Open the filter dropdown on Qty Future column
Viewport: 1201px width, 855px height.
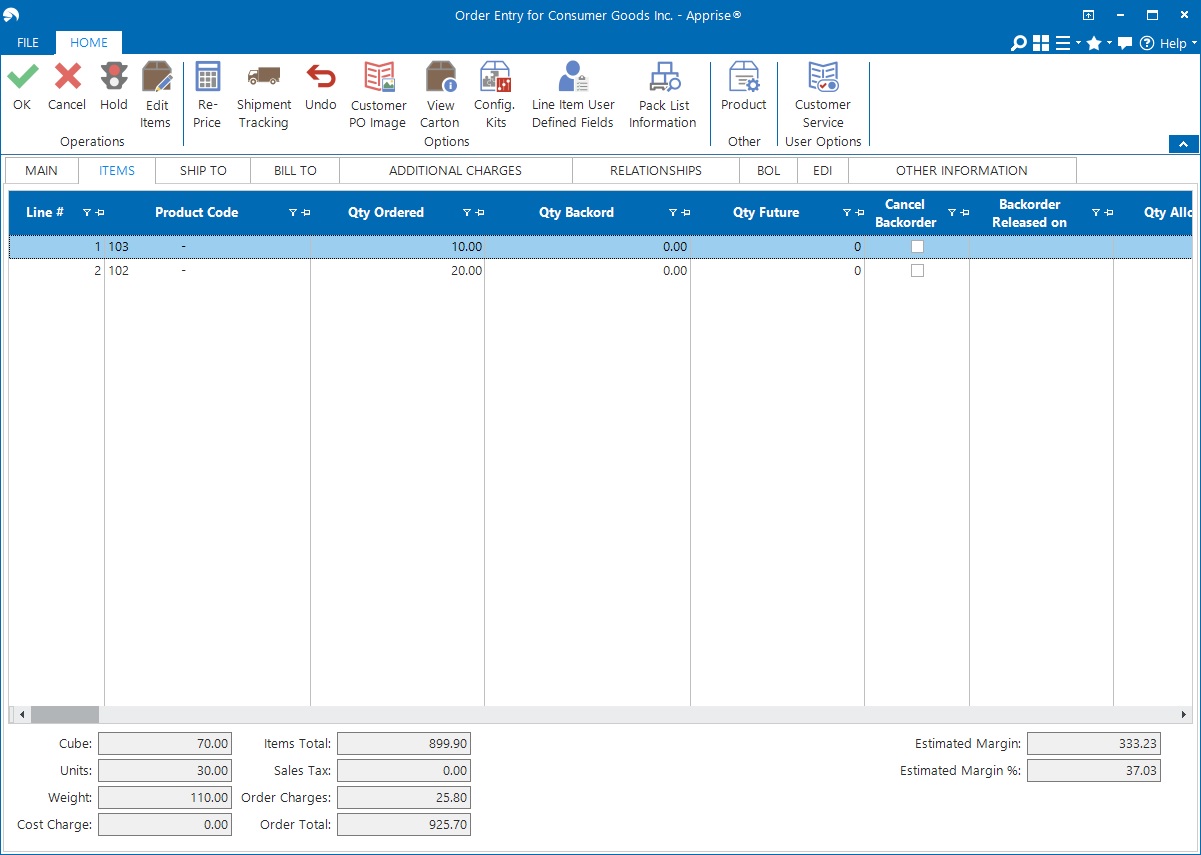point(847,213)
